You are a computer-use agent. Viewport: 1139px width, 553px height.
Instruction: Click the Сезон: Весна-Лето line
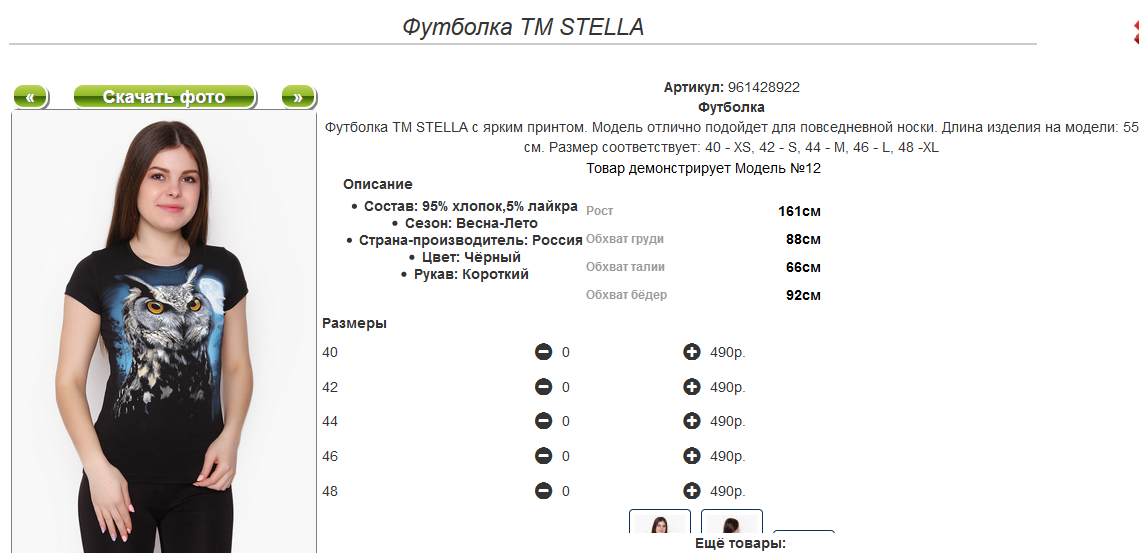471,223
